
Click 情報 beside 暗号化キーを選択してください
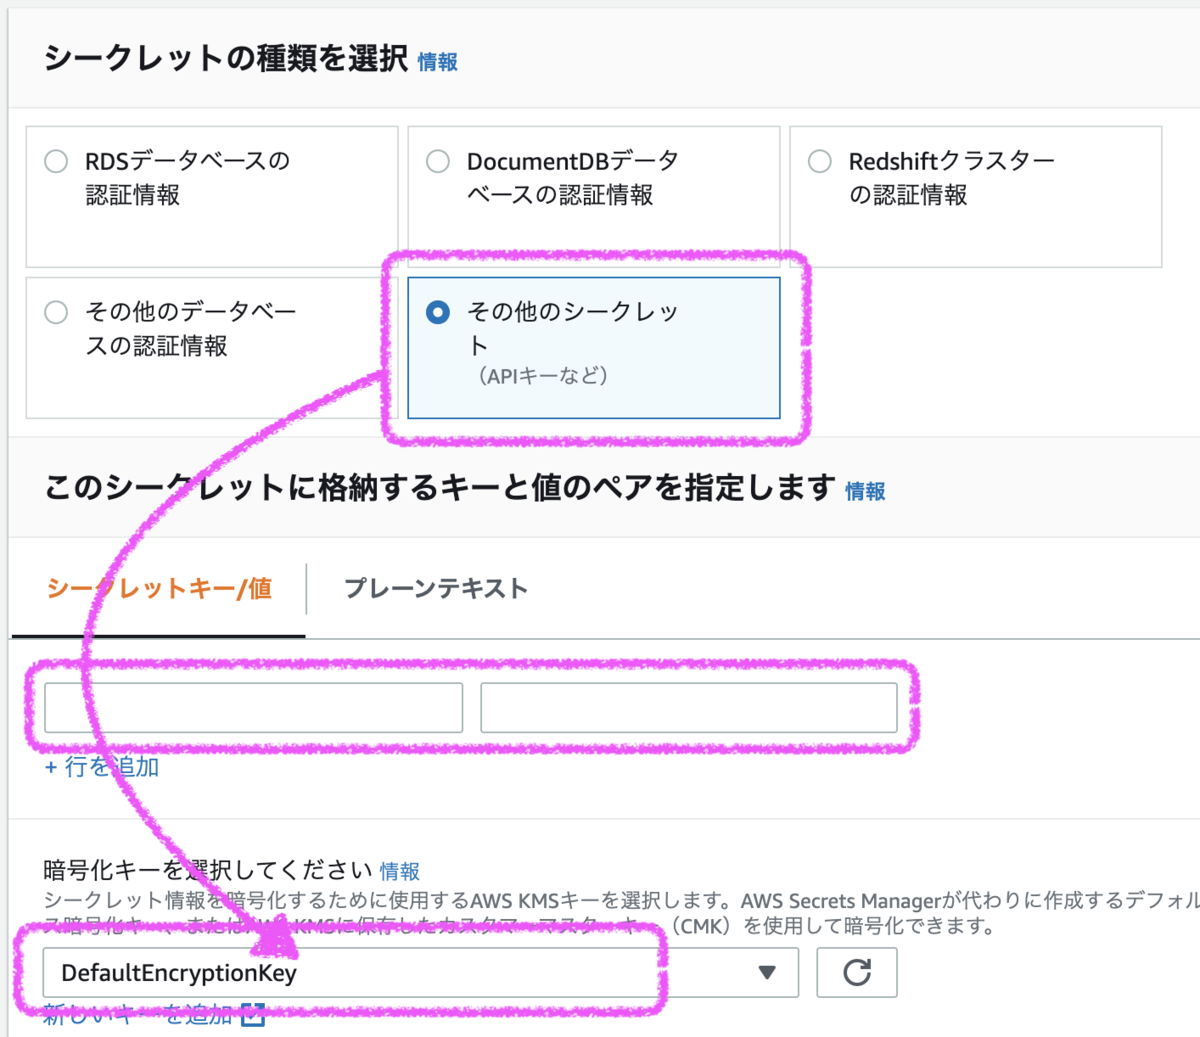coord(398,871)
